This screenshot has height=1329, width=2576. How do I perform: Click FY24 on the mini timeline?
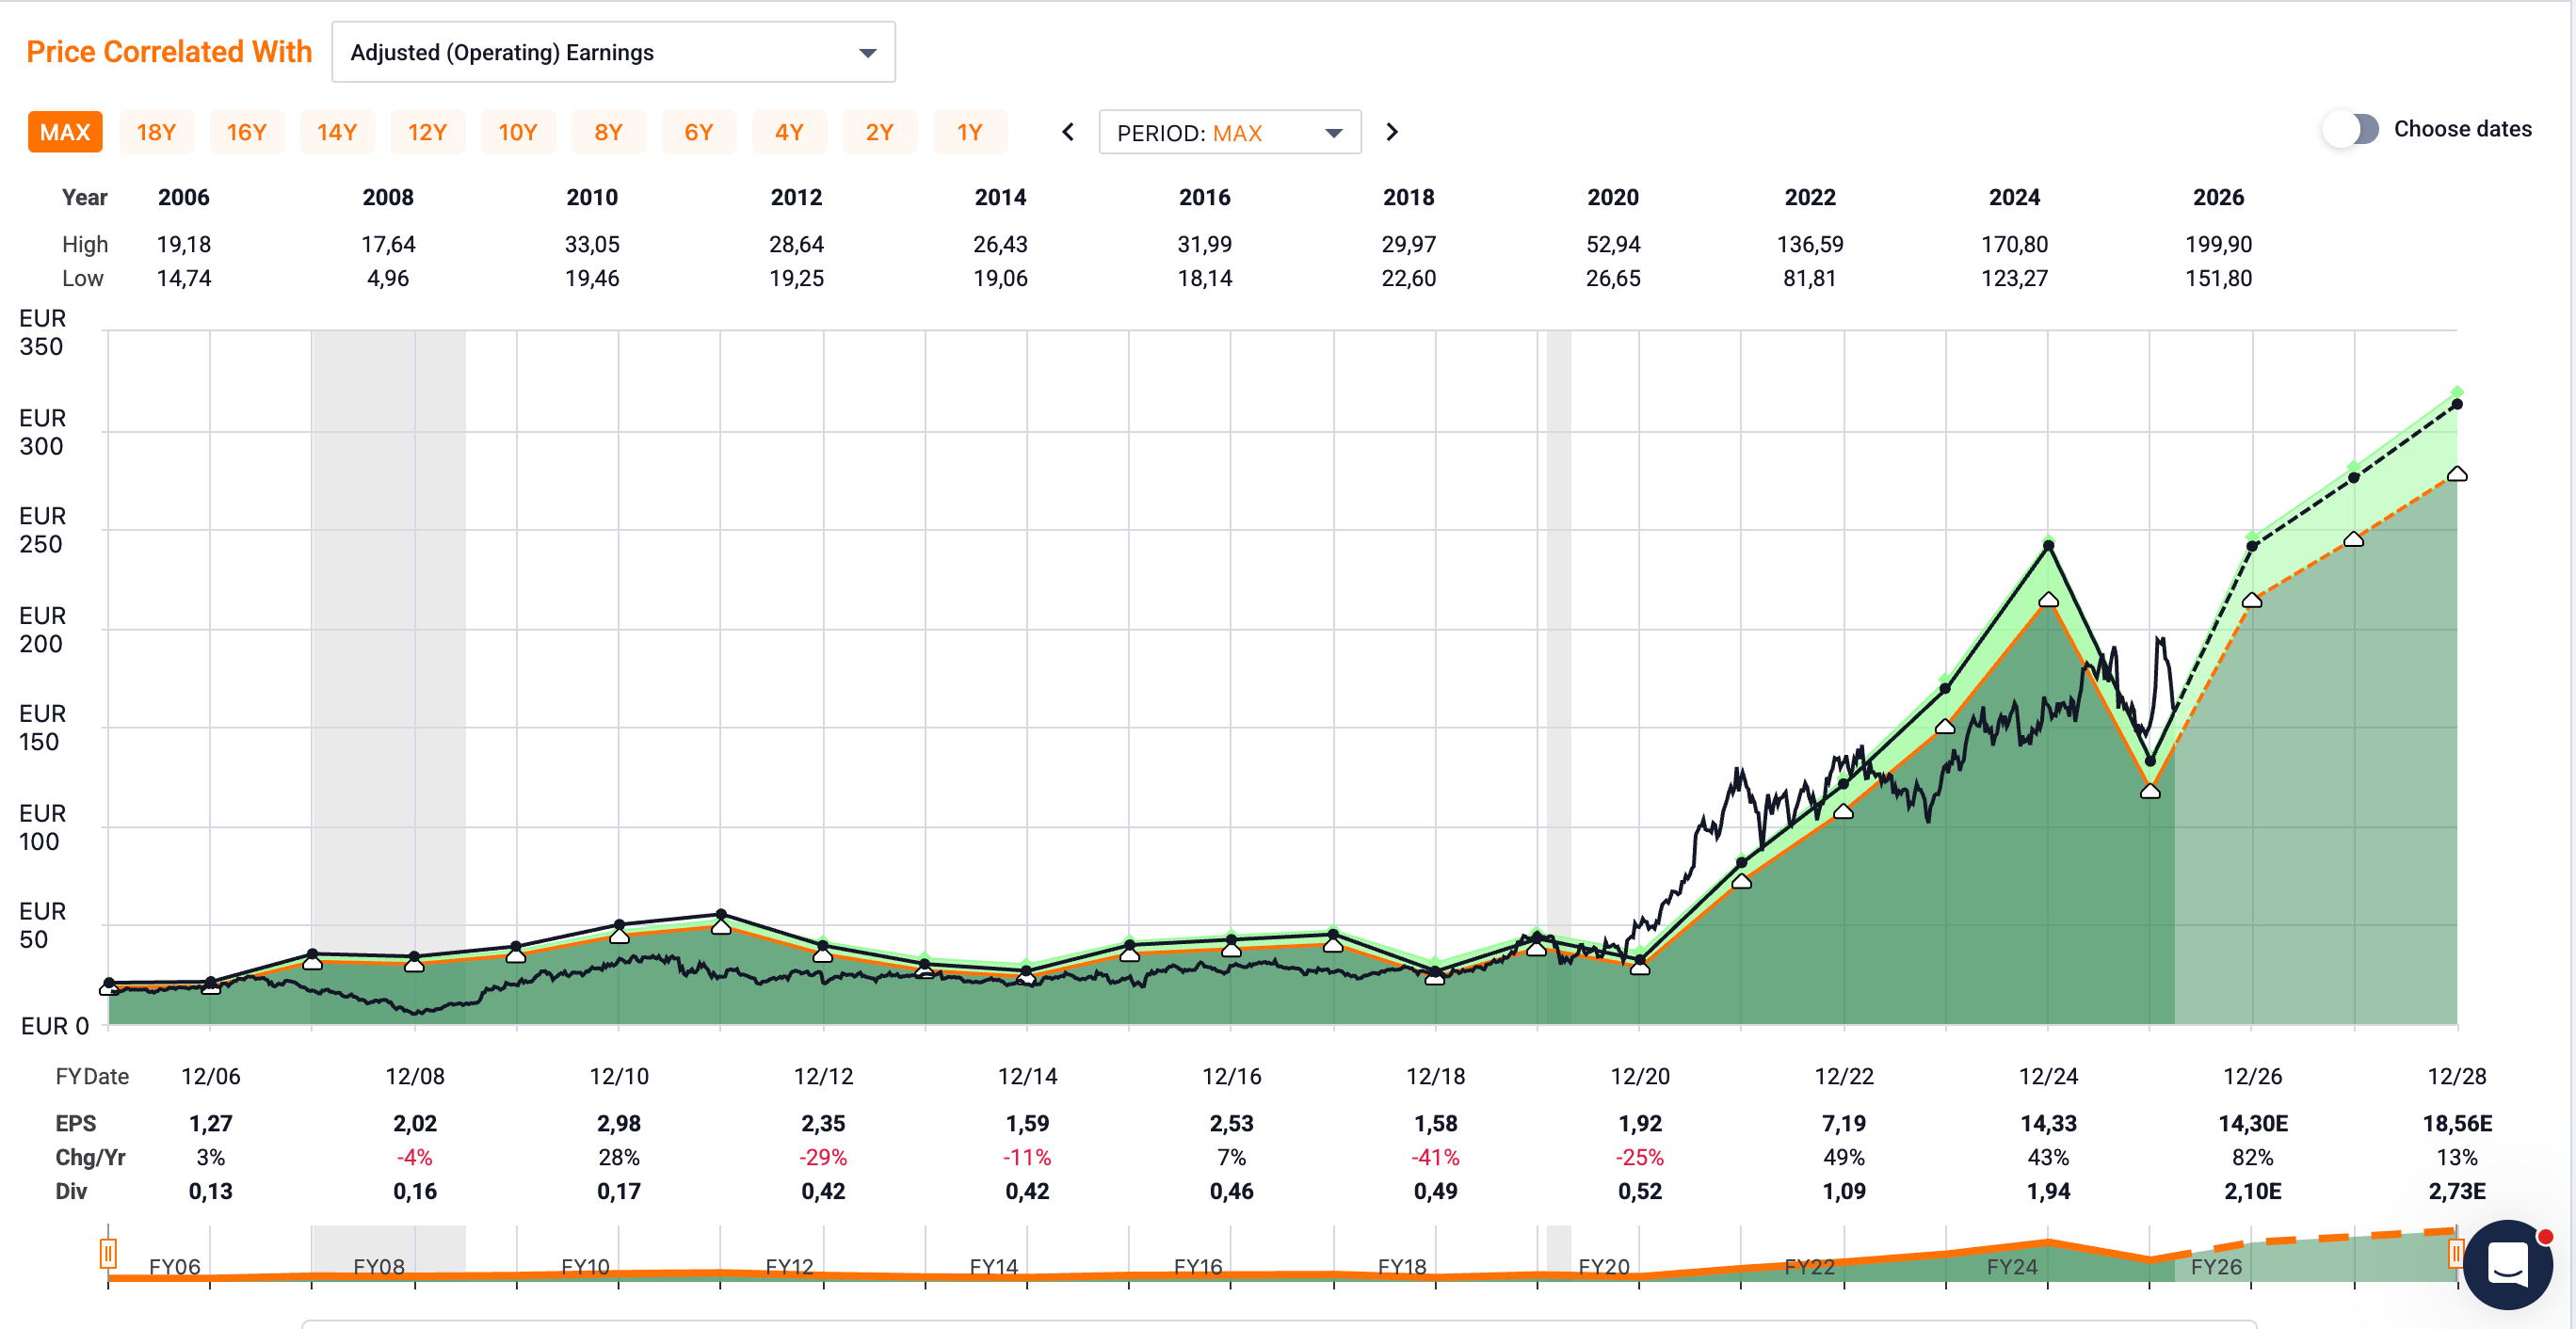(x=2011, y=1267)
